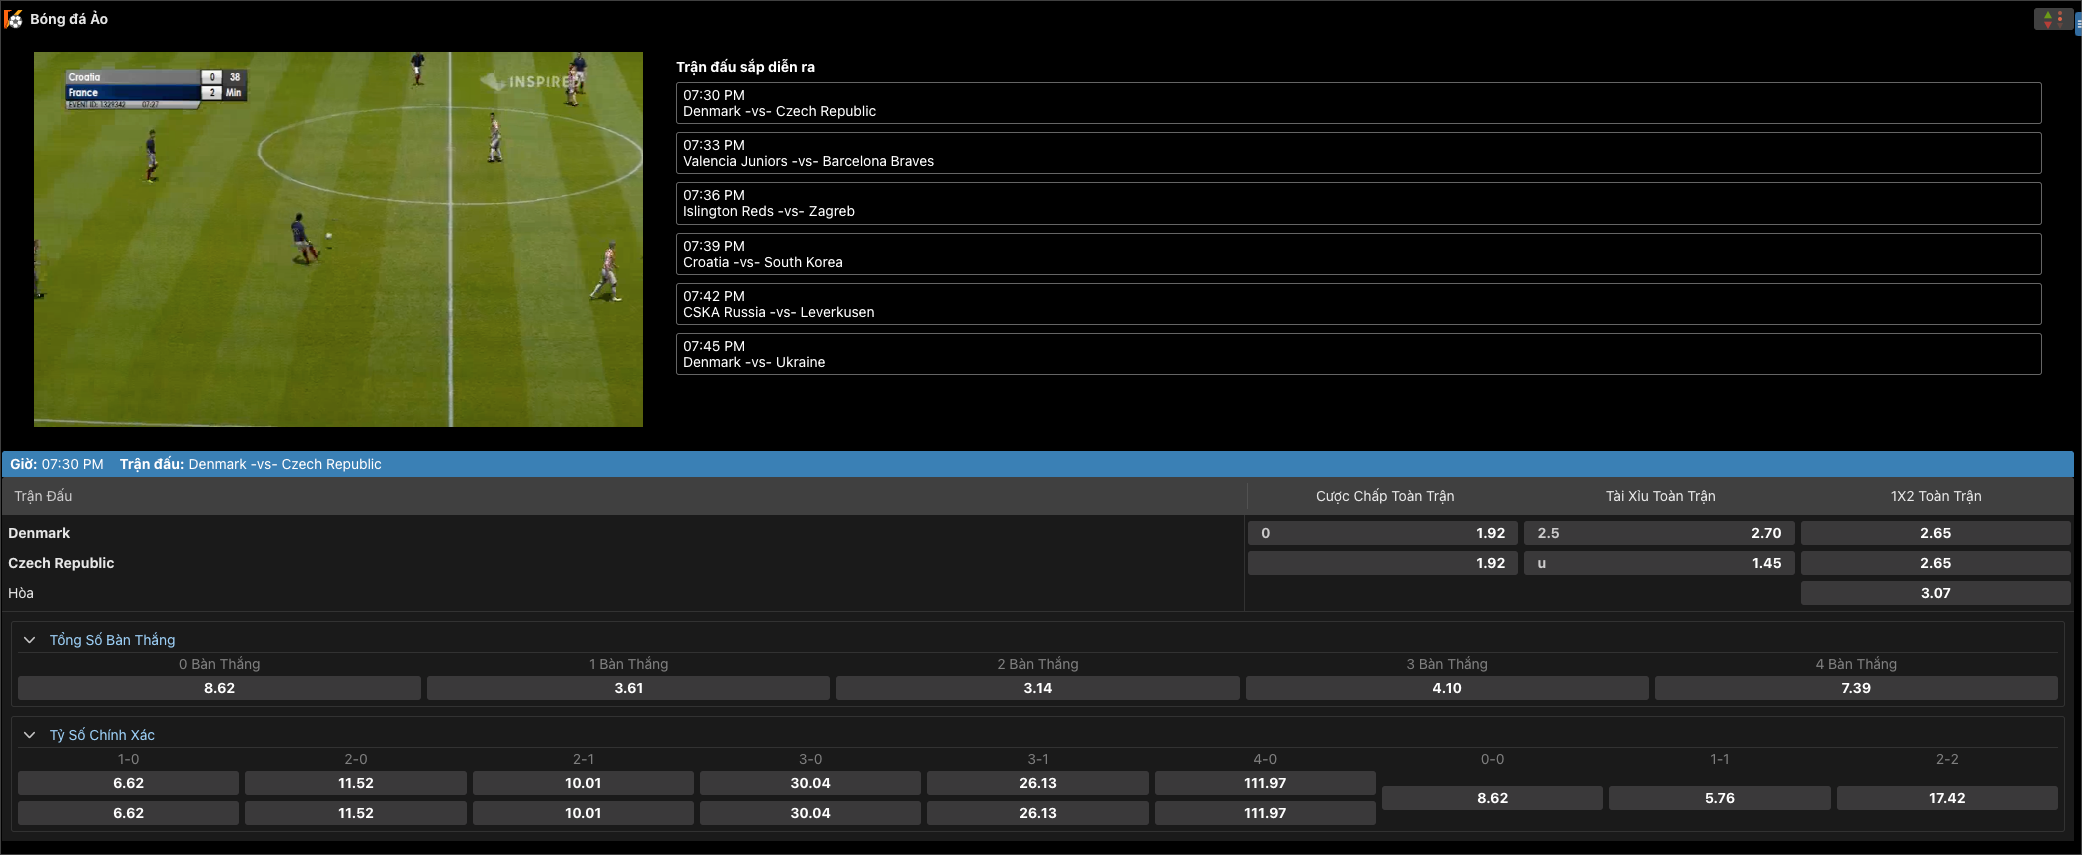2082x855 pixels.
Task: Choose the 07:45 PM Denmark vs Ukraine match
Action: [1357, 354]
